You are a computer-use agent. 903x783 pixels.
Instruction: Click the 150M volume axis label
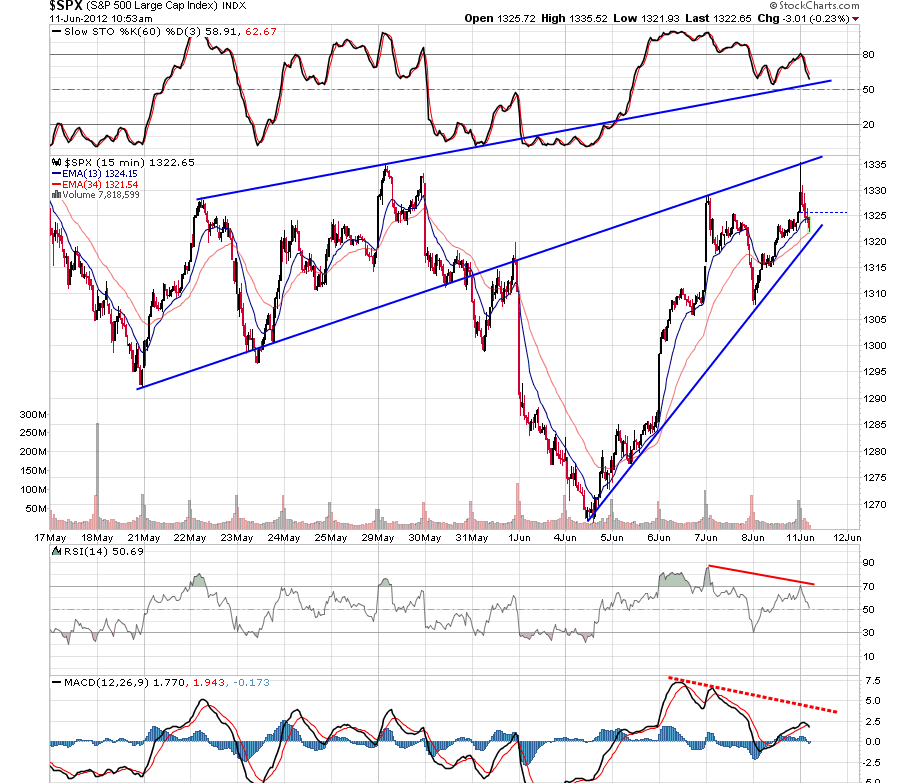(x=33, y=470)
